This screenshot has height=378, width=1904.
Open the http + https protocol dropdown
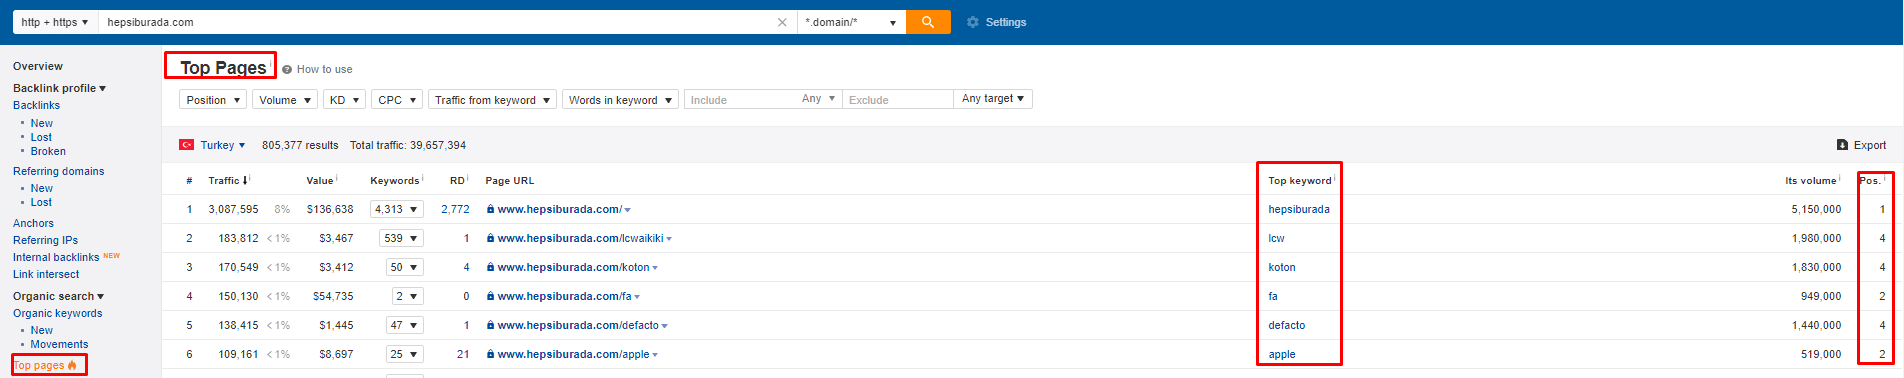point(55,22)
